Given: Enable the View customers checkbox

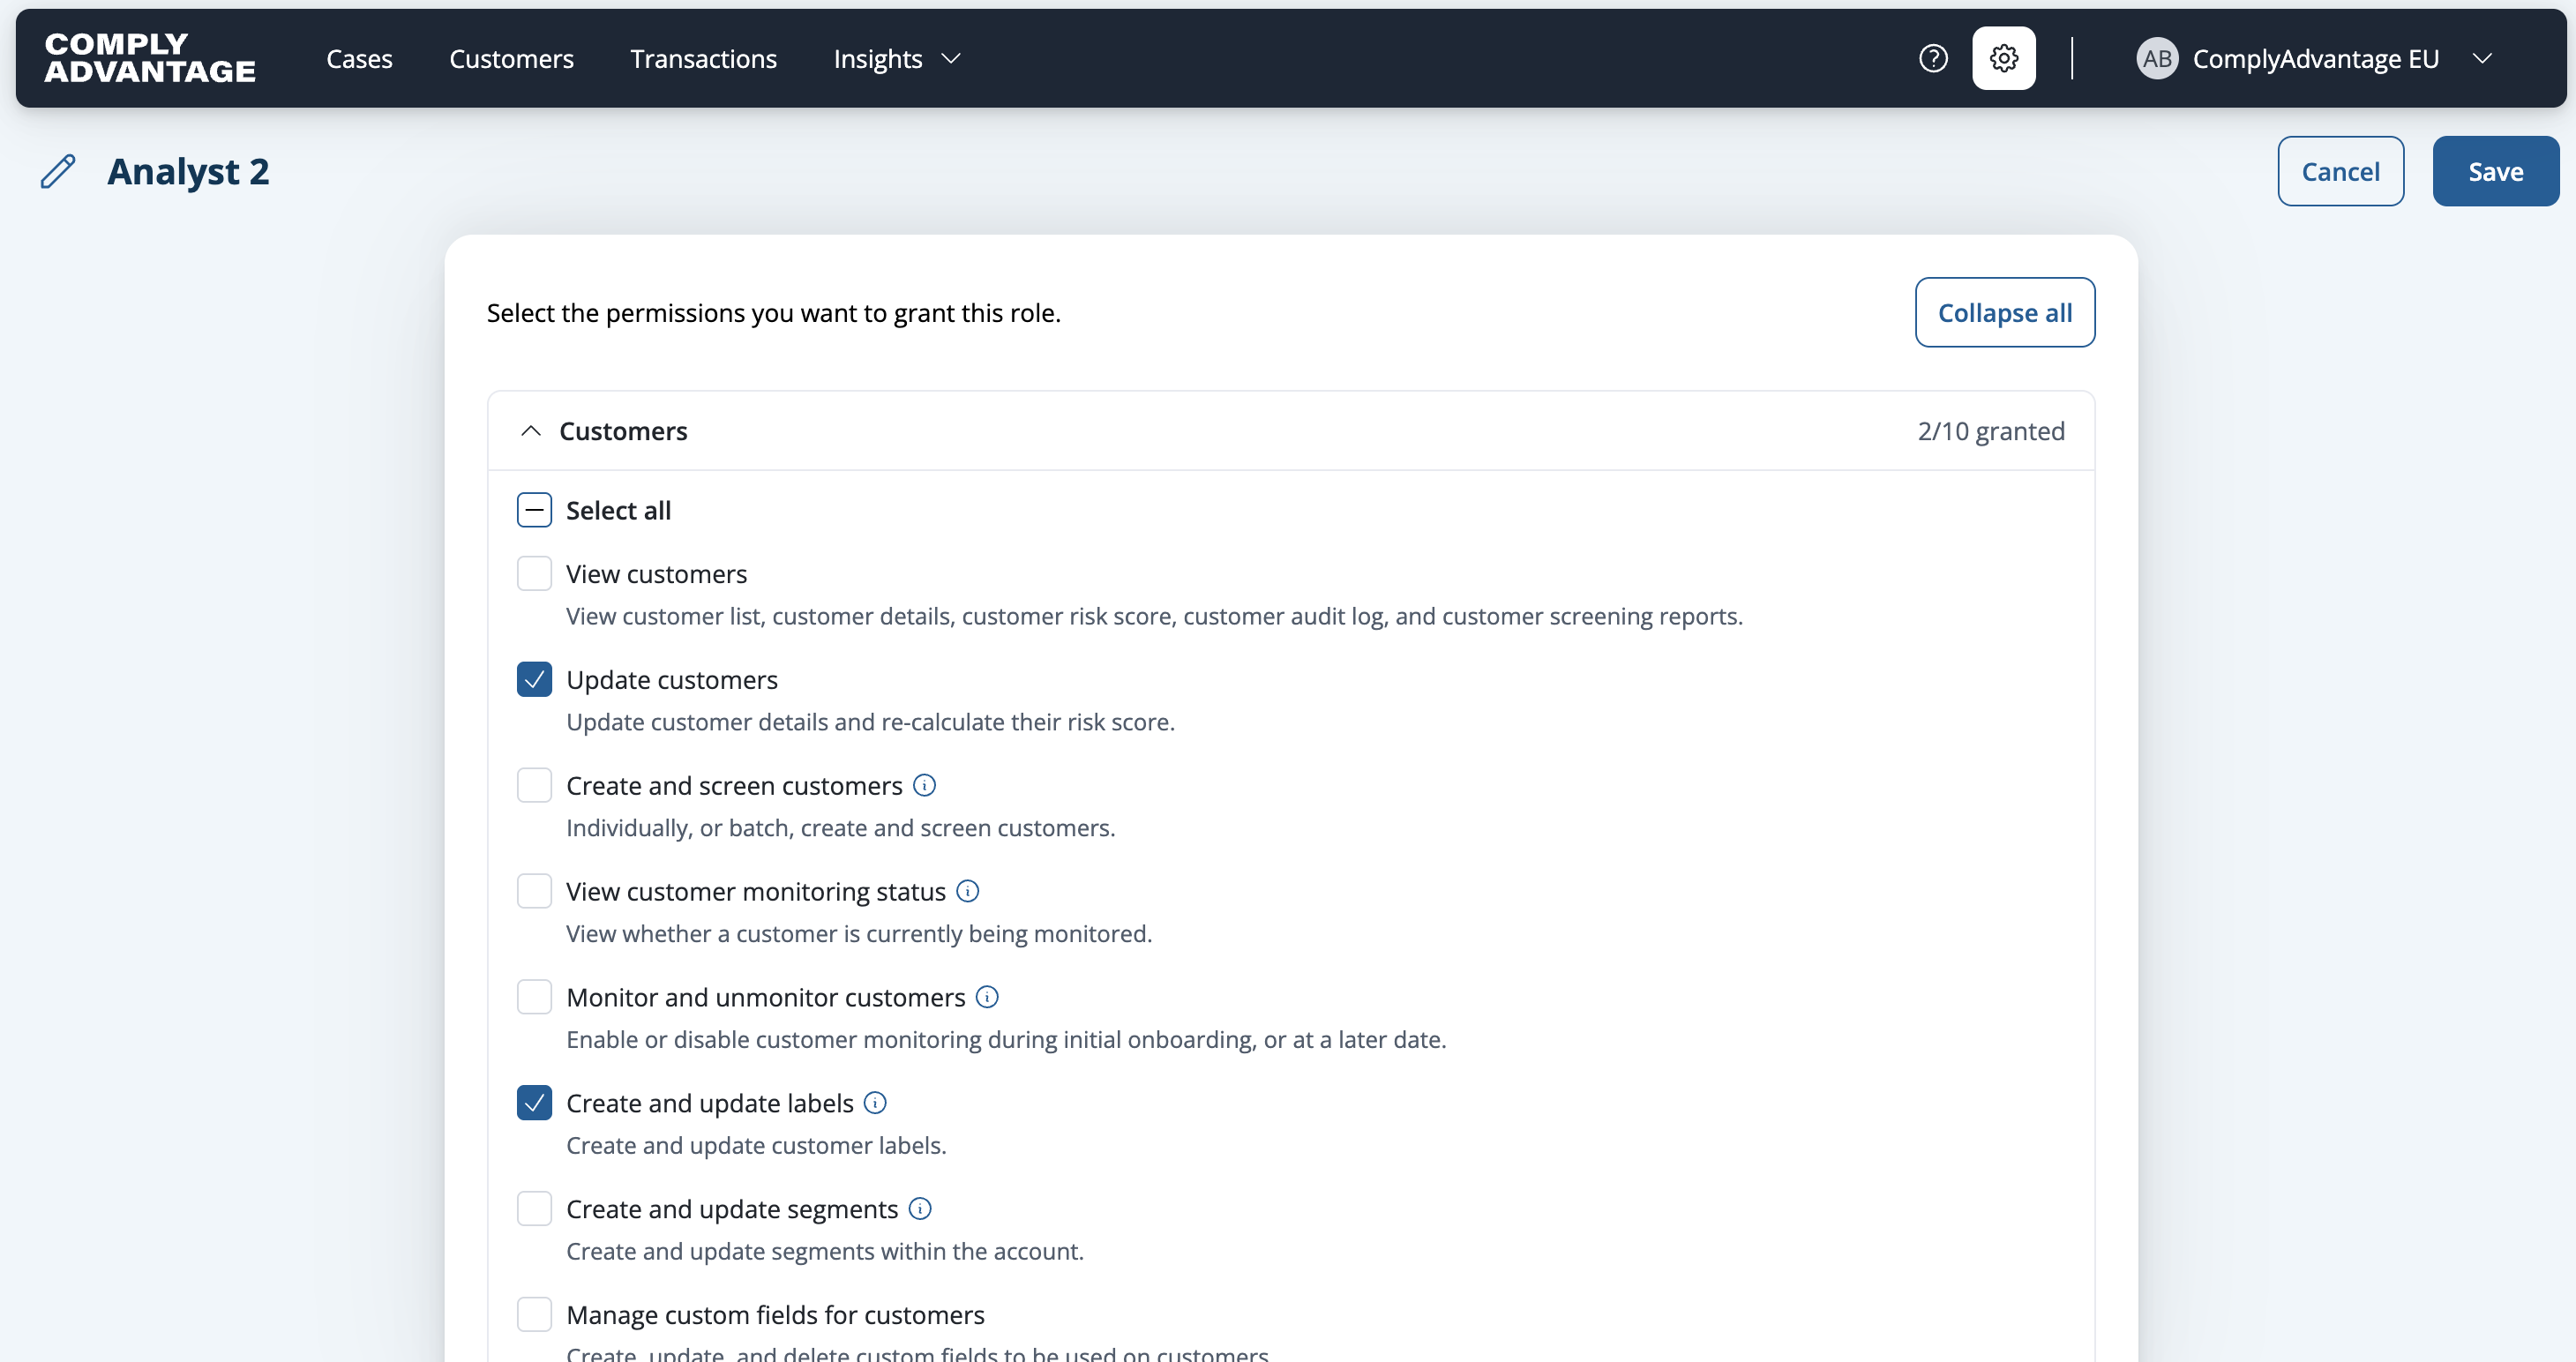Looking at the screenshot, I should (x=534, y=574).
